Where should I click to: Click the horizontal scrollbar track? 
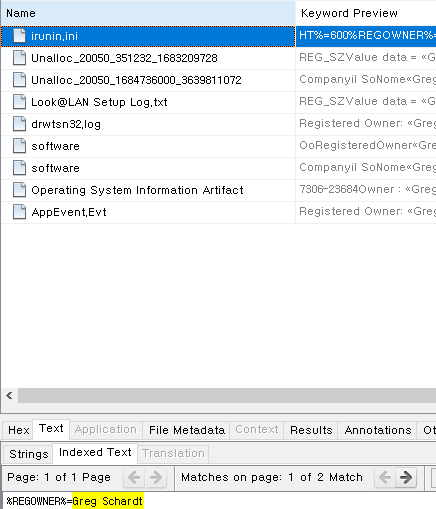coord(227,396)
